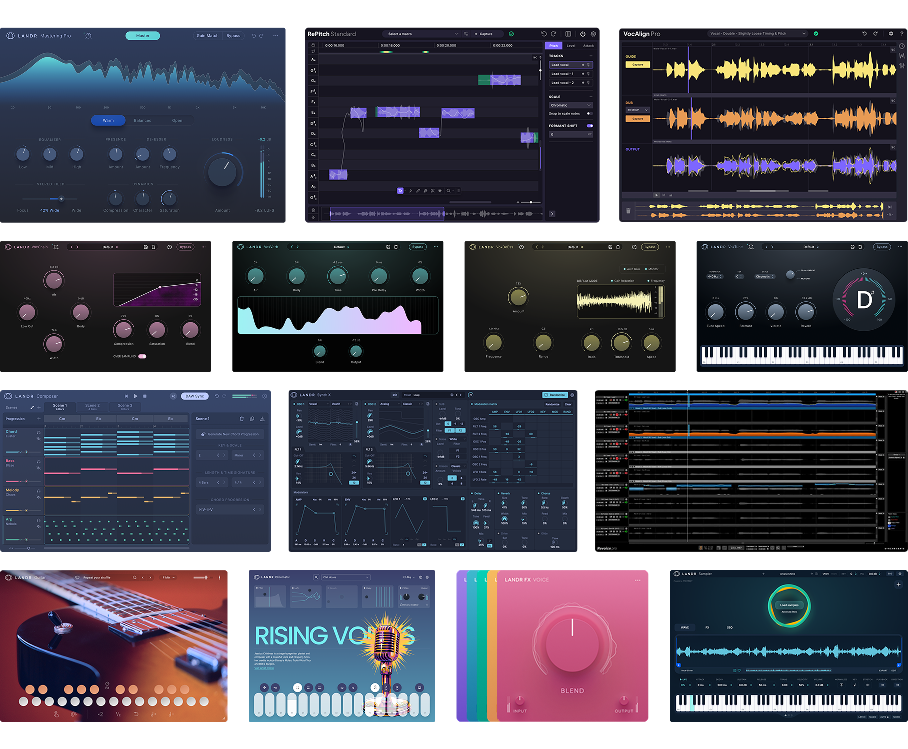Open the OSC 1 waveform dropdown in Synth X

click(x=317, y=404)
